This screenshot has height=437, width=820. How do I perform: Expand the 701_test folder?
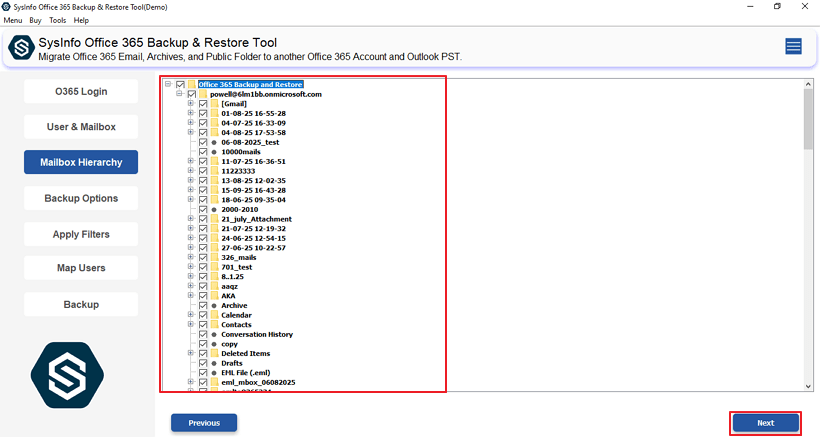(191, 267)
